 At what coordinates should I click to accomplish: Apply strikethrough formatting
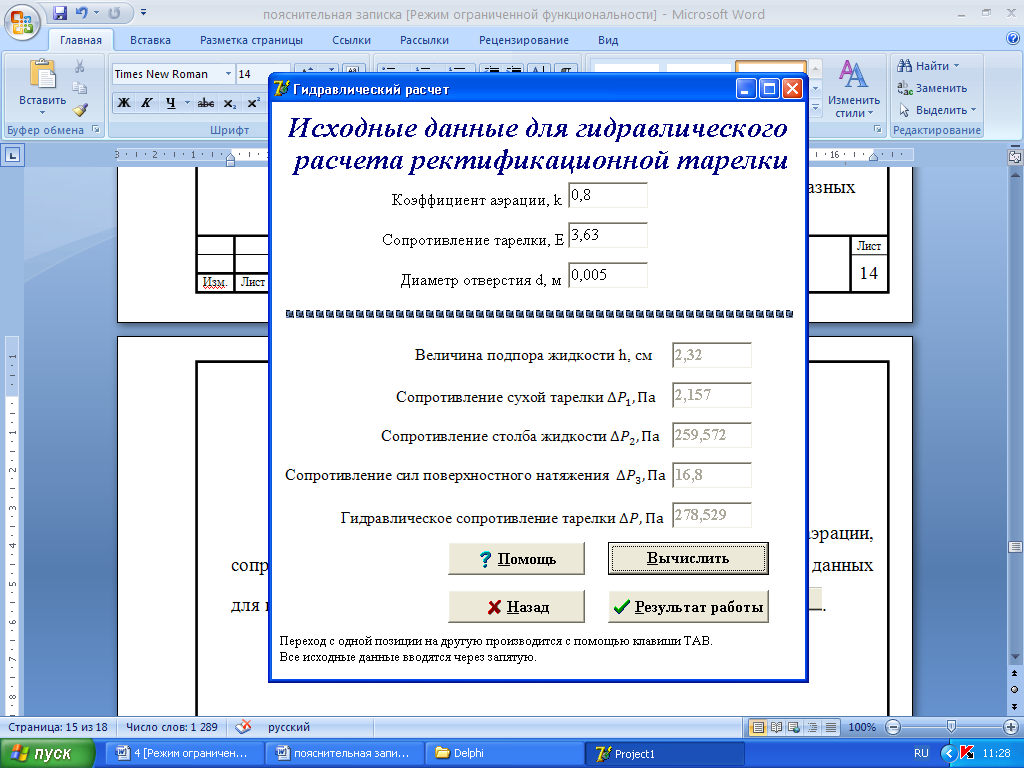tap(206, 103)
